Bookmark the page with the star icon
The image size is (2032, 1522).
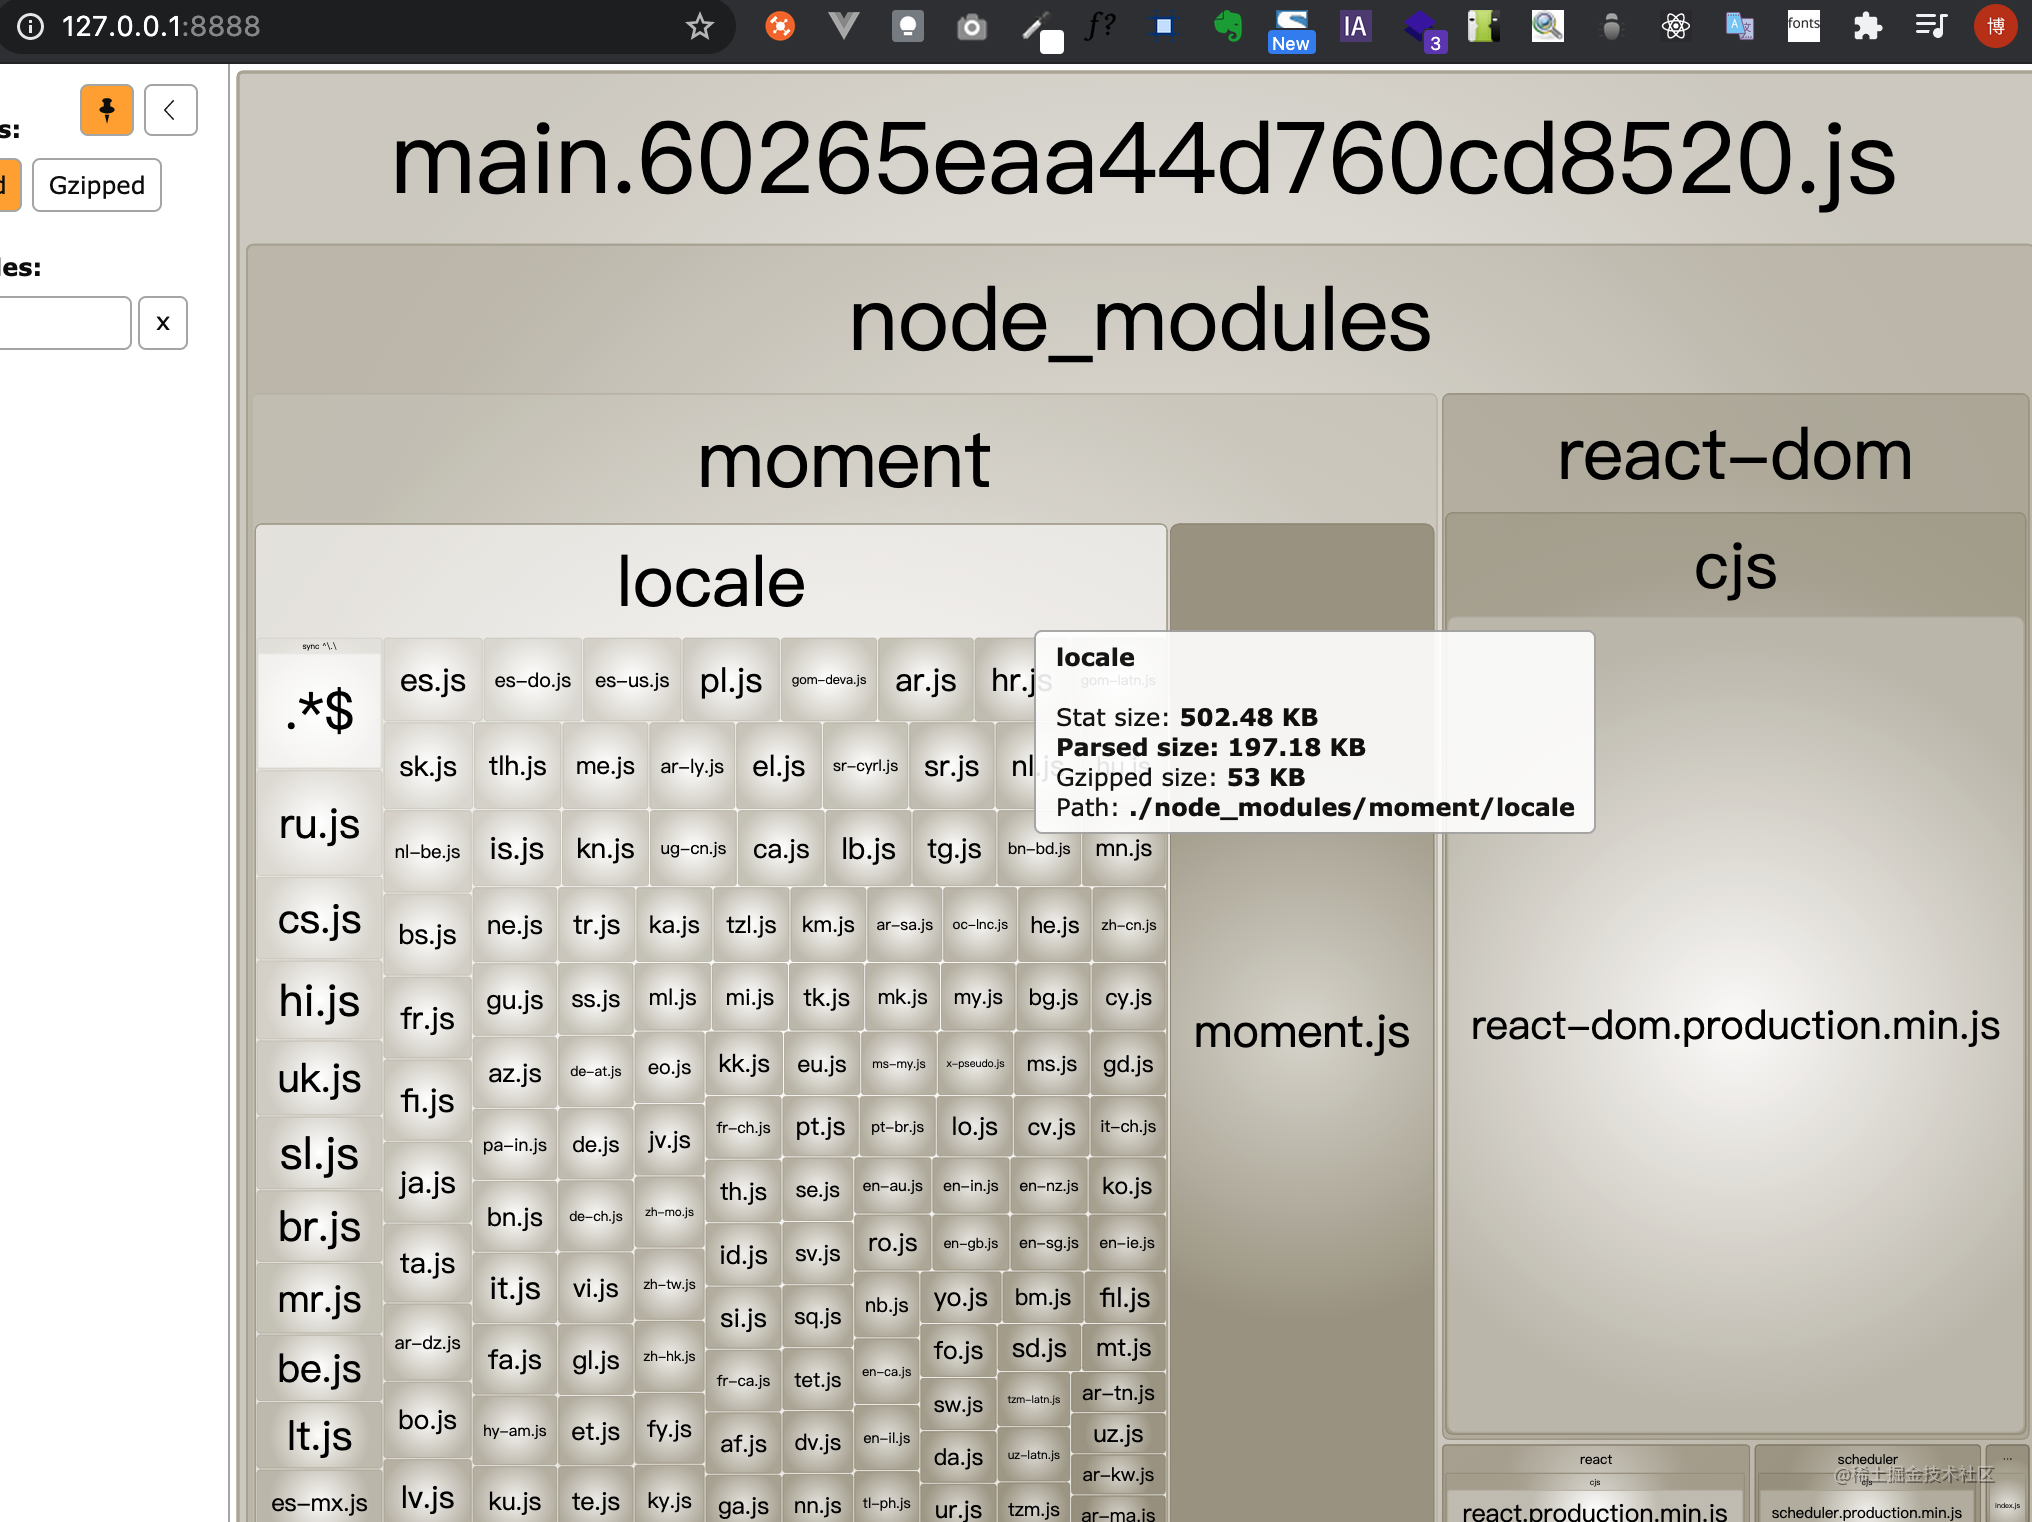pyautogui.click(x=700, y=26)
